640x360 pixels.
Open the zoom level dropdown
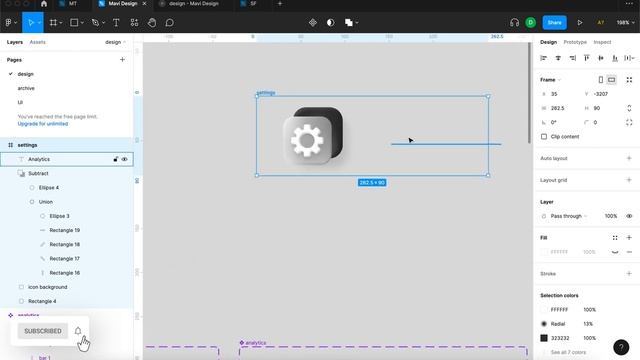626,22
